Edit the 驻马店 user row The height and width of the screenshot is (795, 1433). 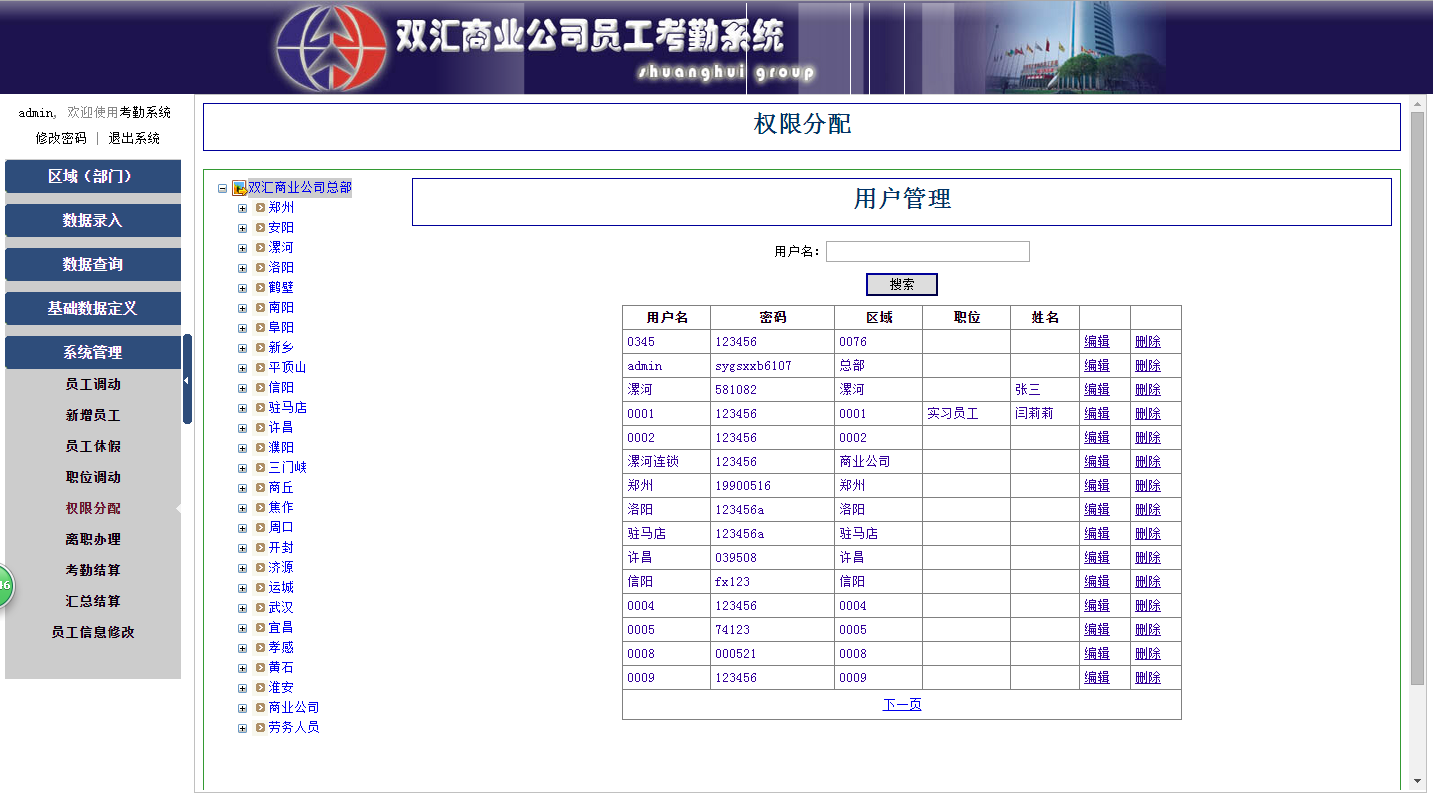[x=1097, y=534]
